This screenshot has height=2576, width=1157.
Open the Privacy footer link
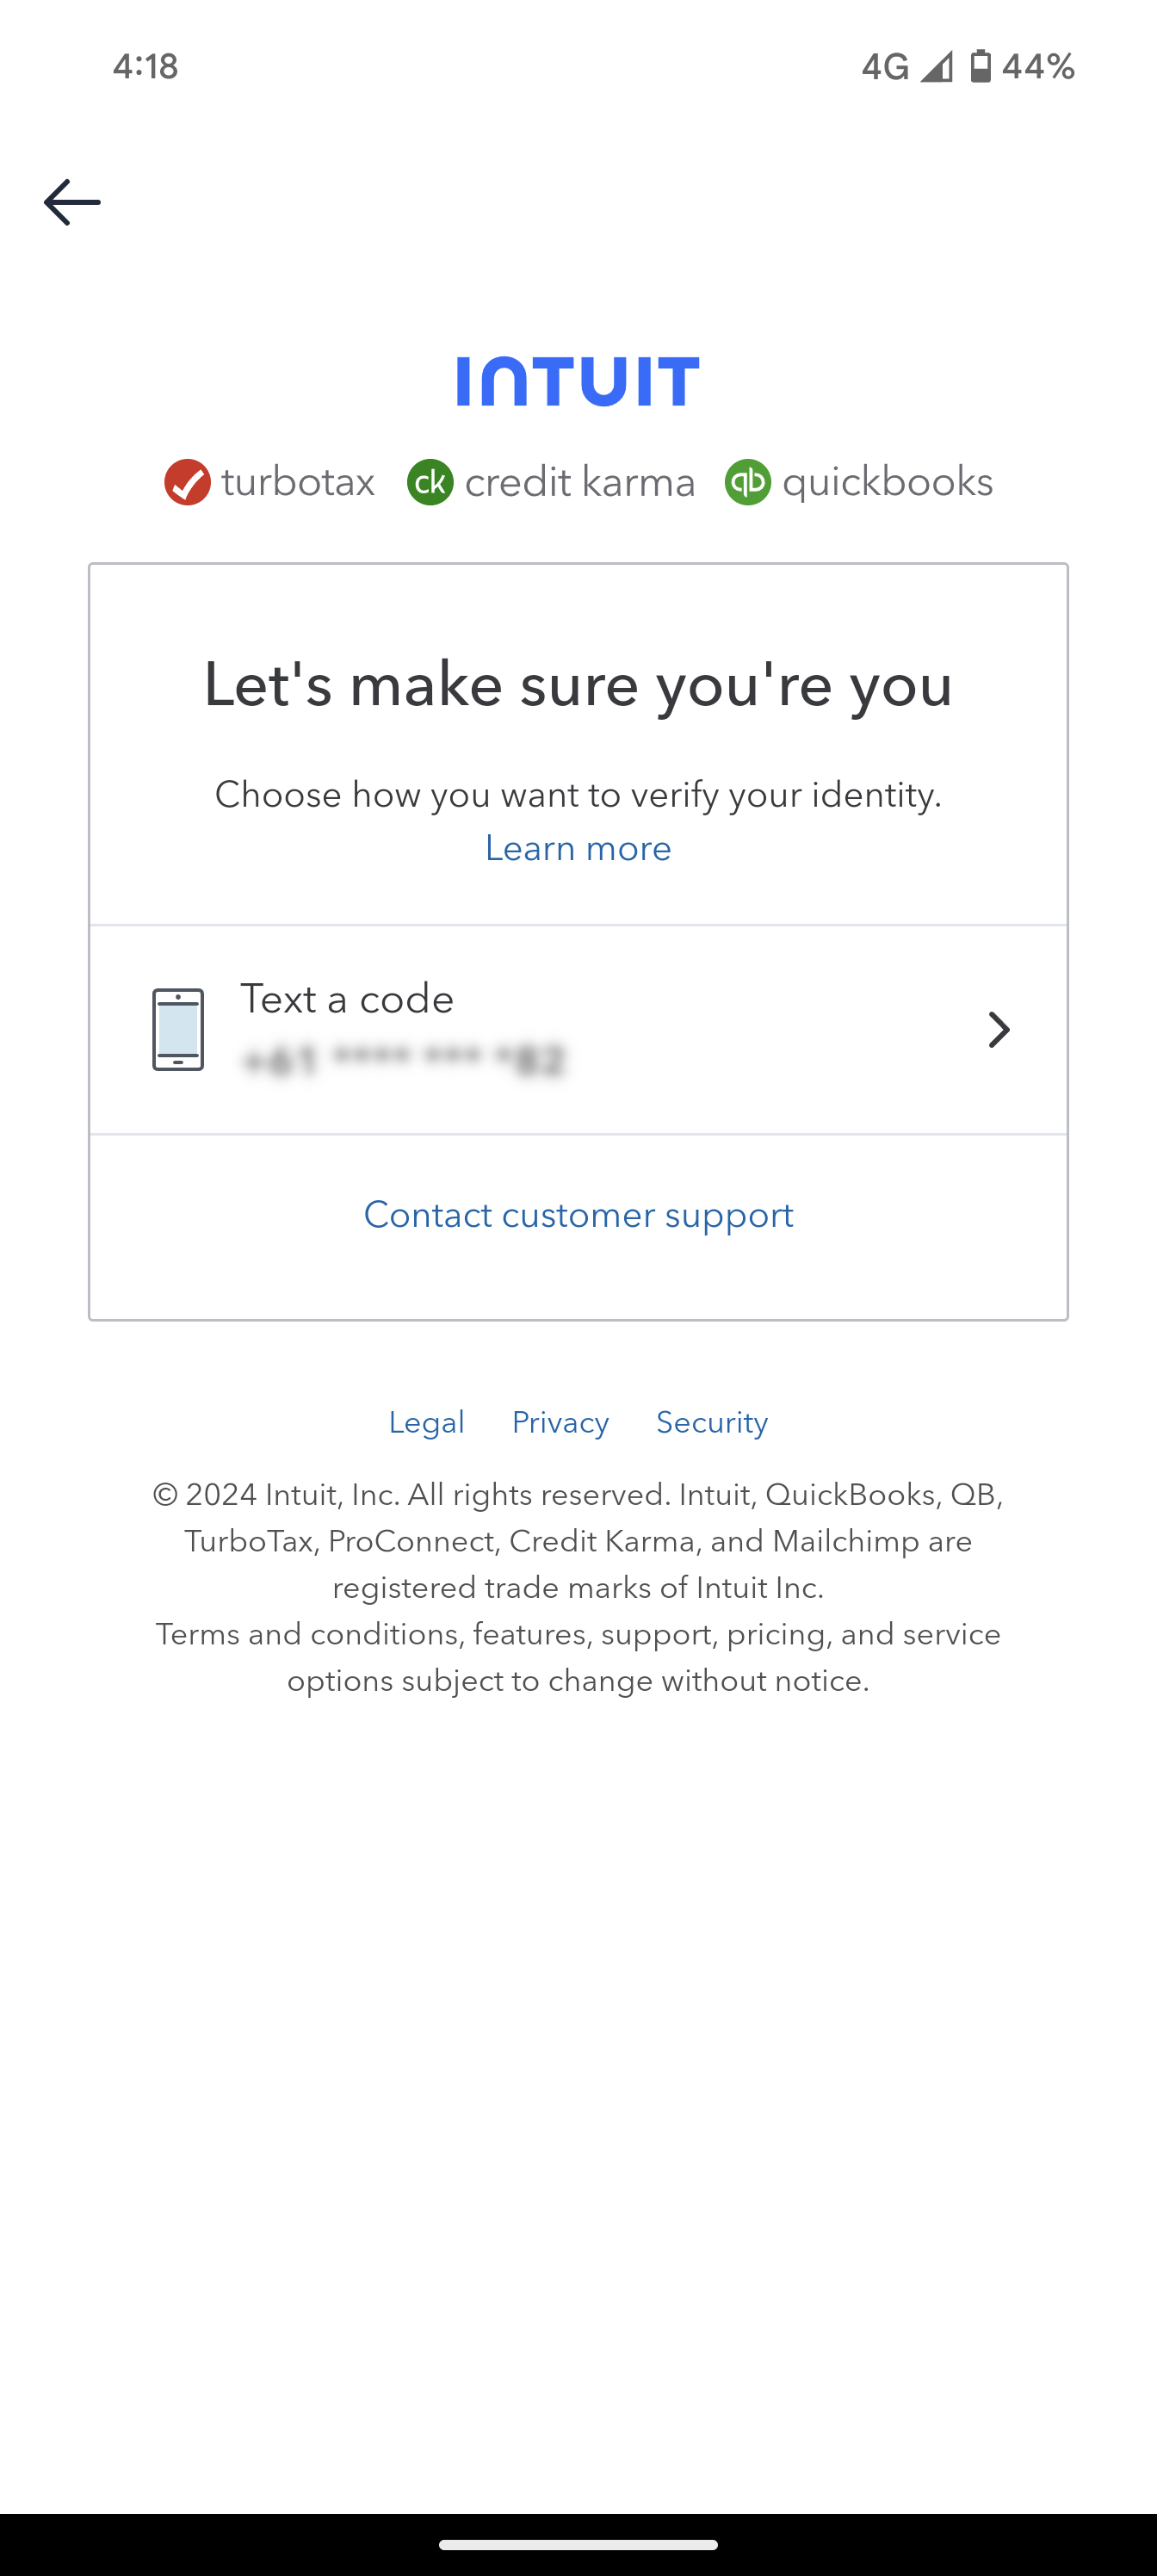[560, 1422]
